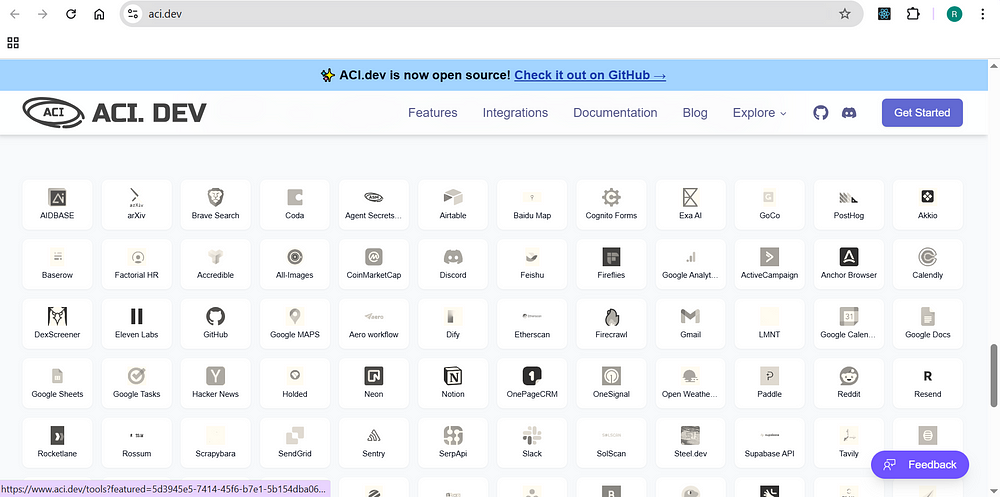This screenshot has height=497, width=1000.
Task: Click the page vertical scrollbar thumb
Action: coord(994,375)
